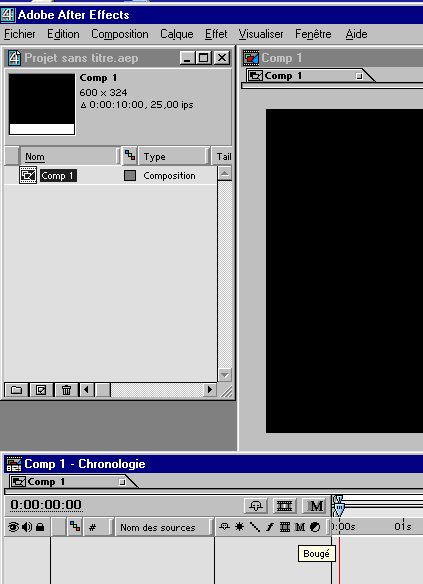Click the project list scroll-down arrow
Screen dimensions: 423x584
coord(225,375)
